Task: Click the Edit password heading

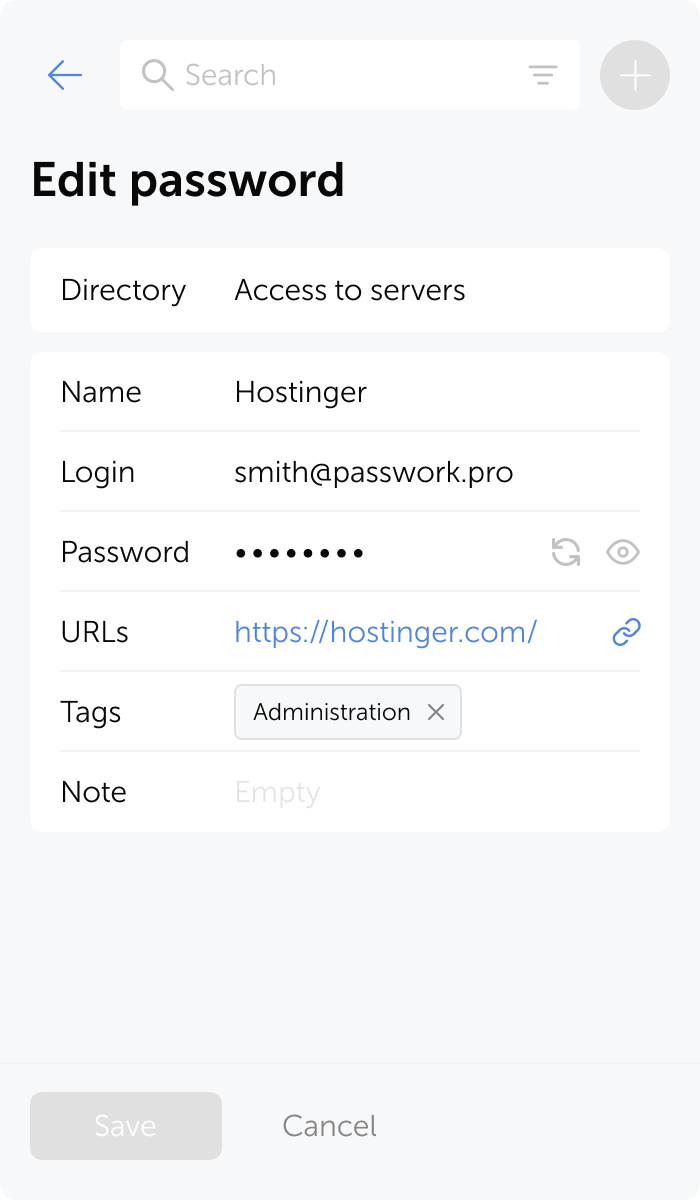Action: click(x=188, y=181)
